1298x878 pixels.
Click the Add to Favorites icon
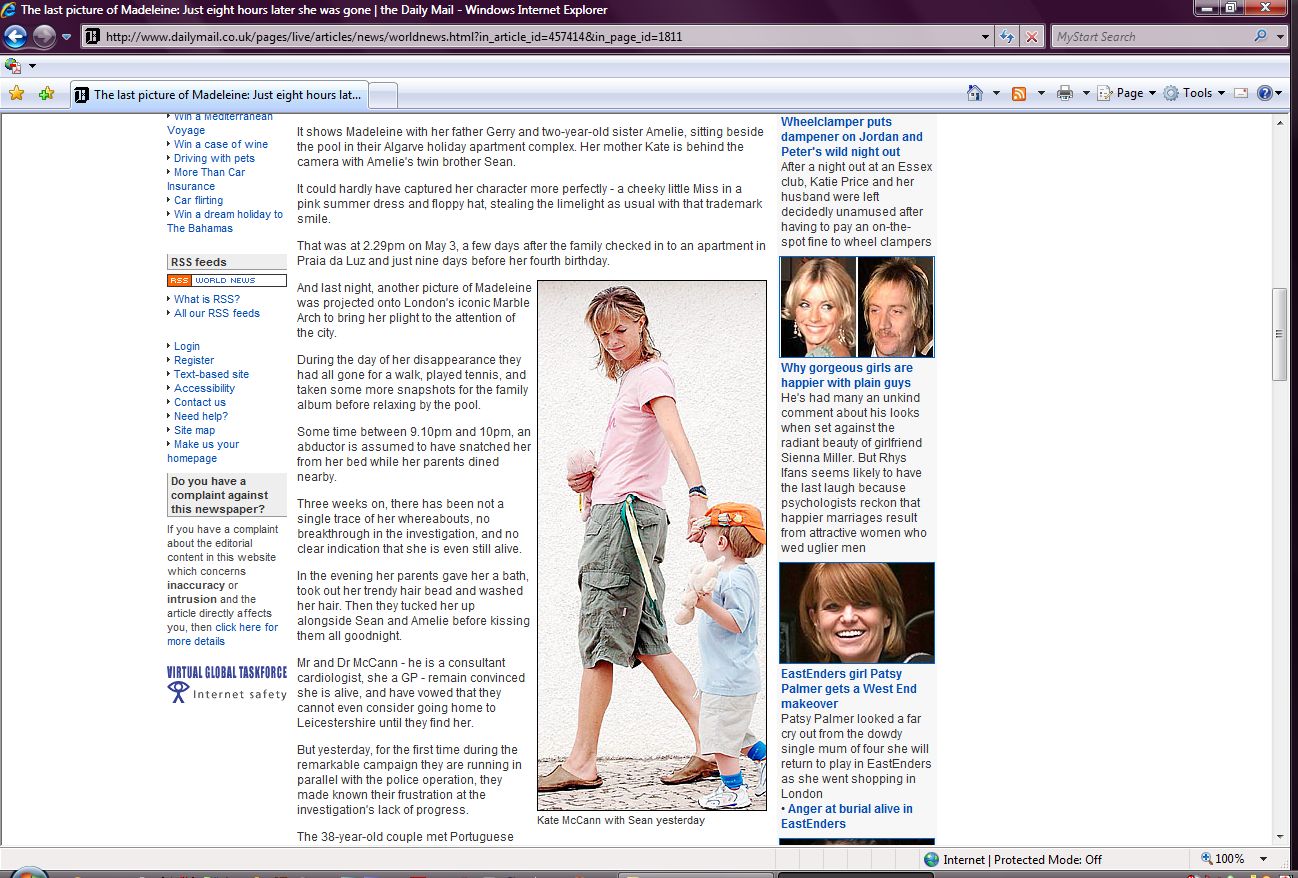[x=46, y=94]
